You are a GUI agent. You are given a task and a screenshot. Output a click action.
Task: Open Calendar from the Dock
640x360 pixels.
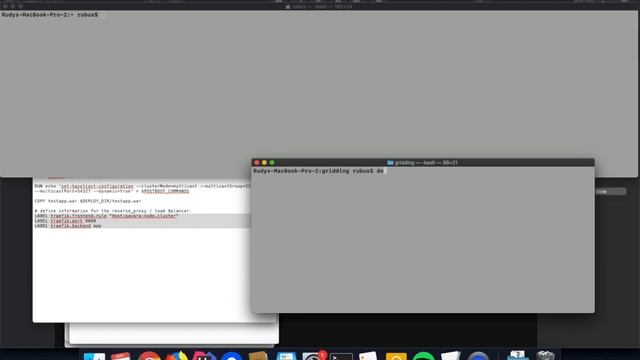coord(121,356)
